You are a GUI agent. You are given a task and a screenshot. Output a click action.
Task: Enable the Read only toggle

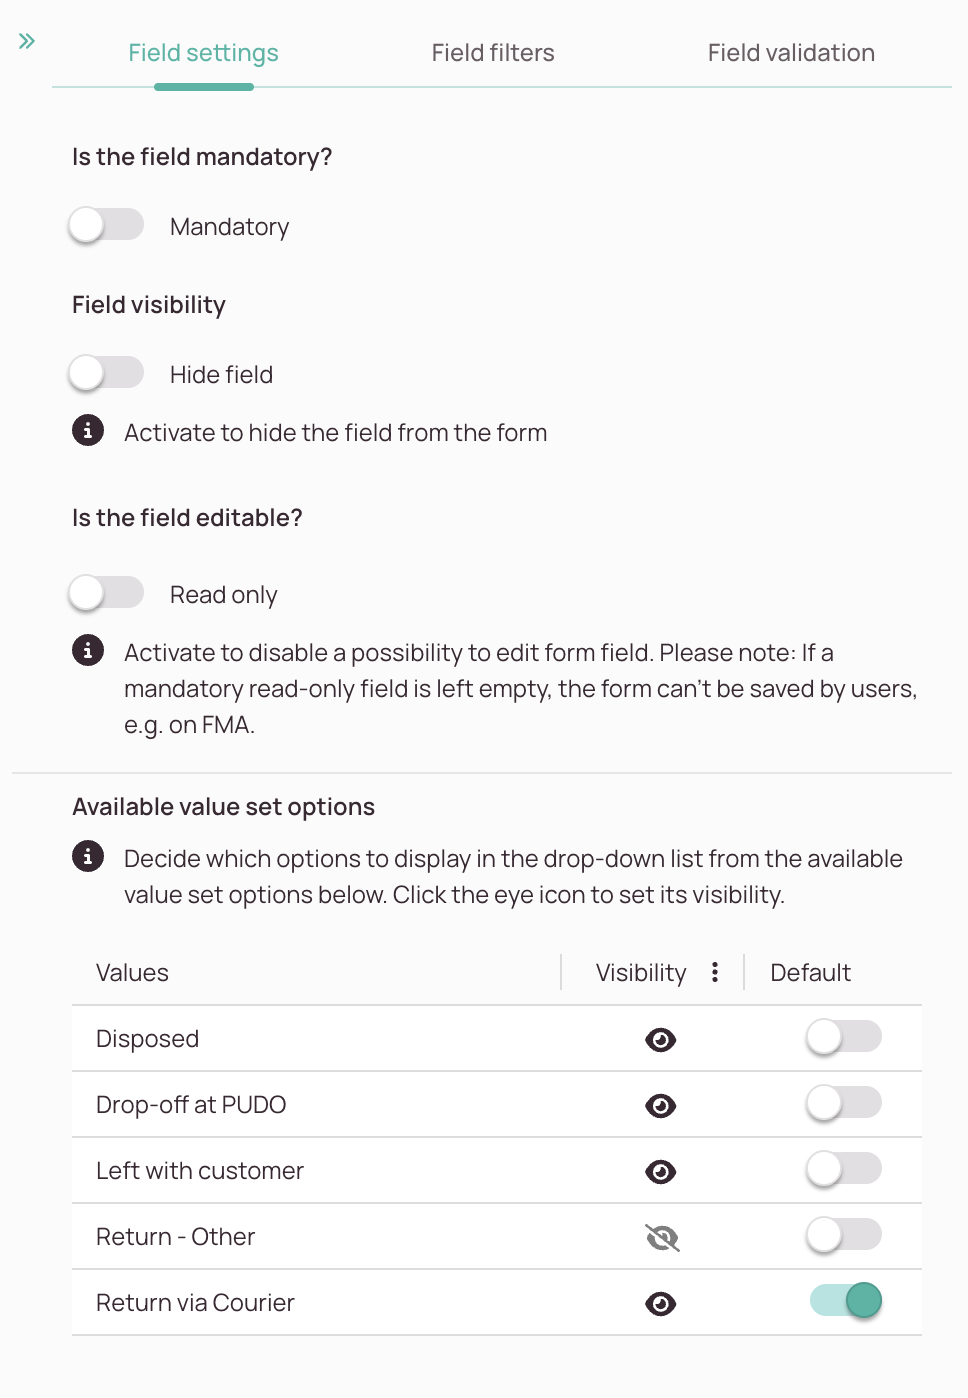[x=106, y=593]
